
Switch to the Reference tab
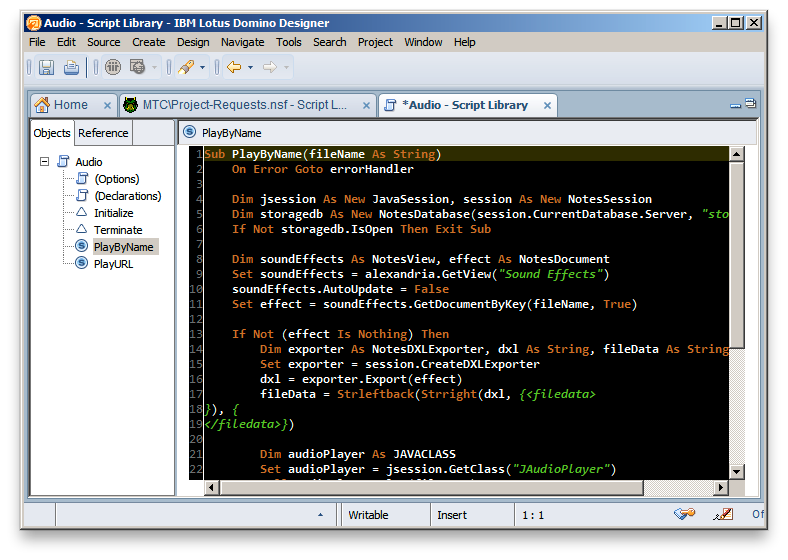[103, 133]
